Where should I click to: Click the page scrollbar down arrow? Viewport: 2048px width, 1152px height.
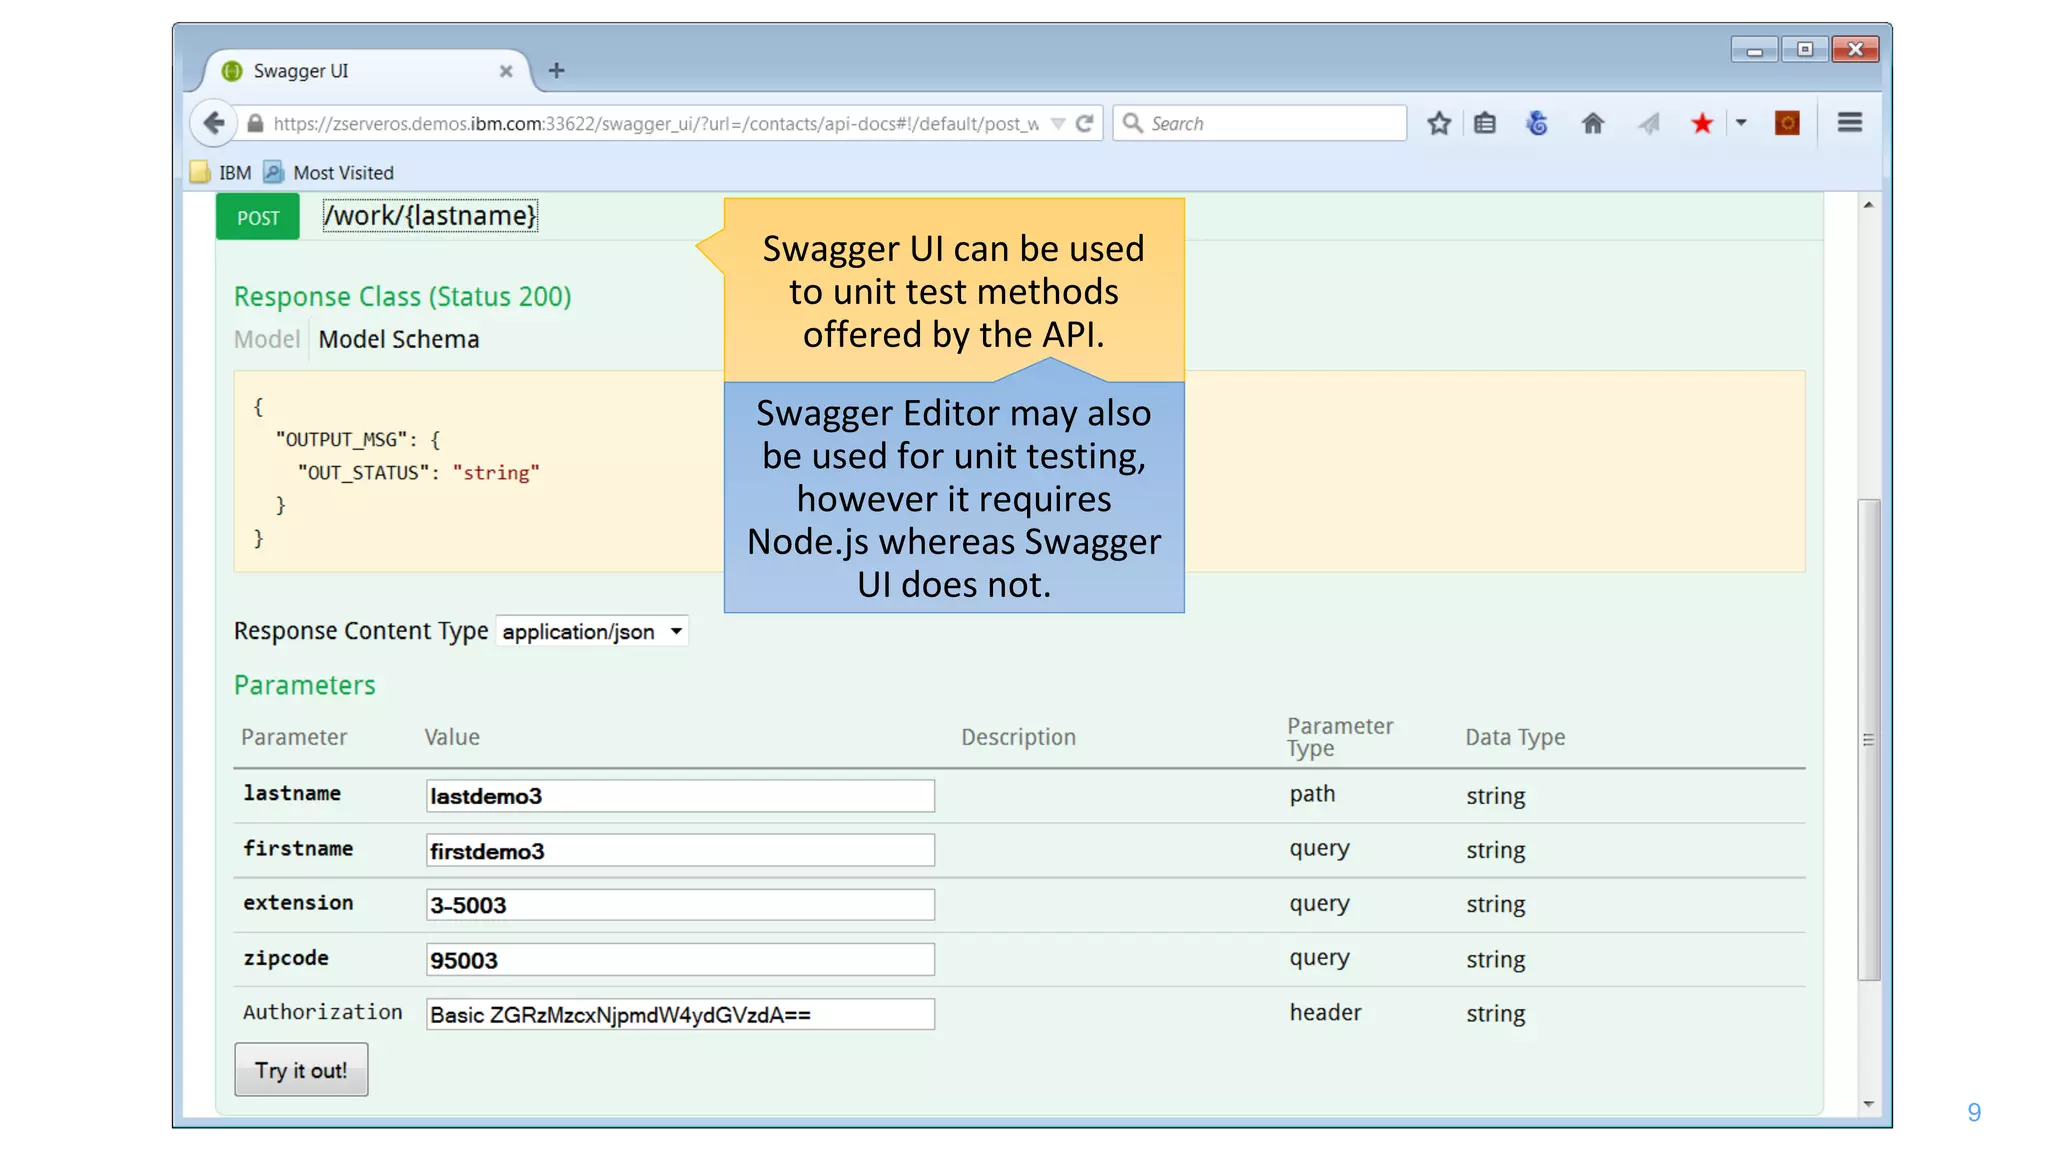[1868, 1104]
